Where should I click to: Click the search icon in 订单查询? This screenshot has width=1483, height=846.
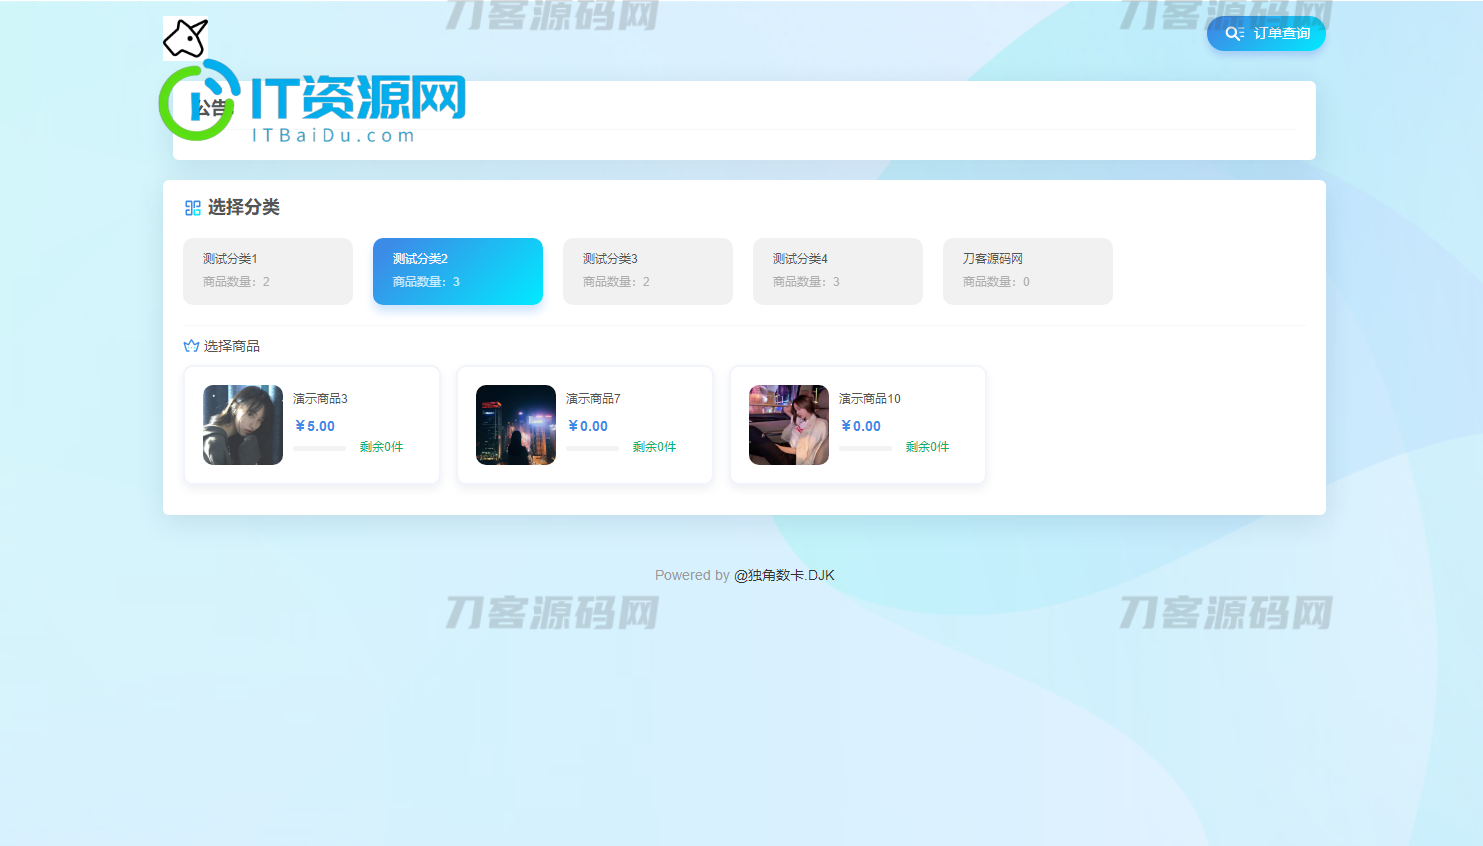tap(1235, 33)
